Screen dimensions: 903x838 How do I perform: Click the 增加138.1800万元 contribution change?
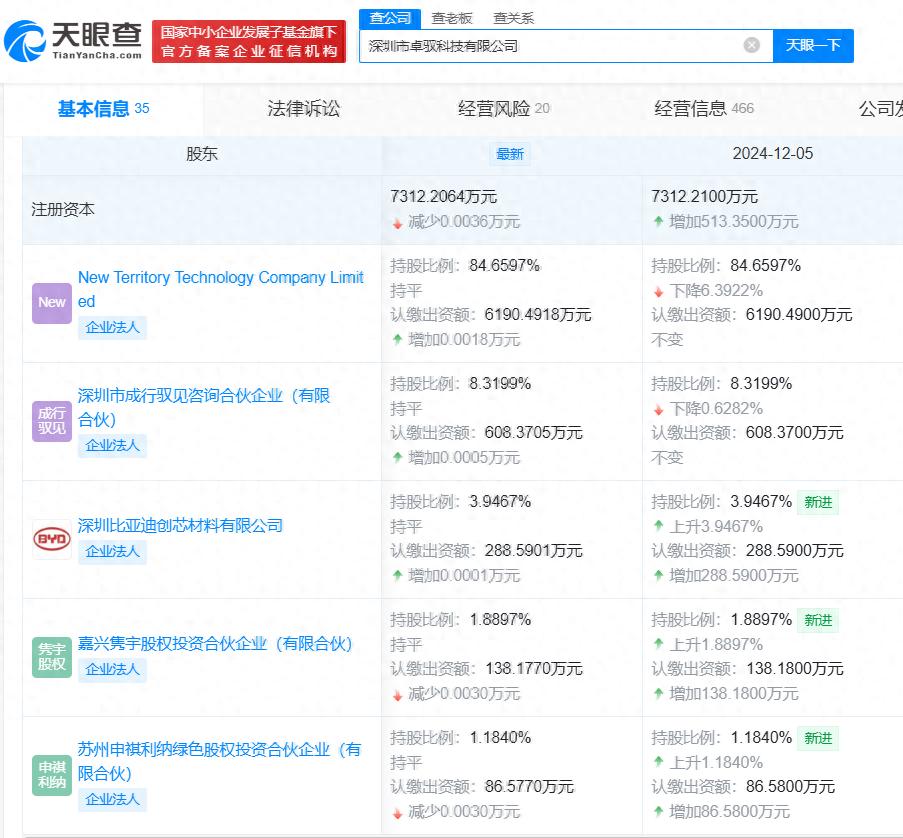pos(734,694)
